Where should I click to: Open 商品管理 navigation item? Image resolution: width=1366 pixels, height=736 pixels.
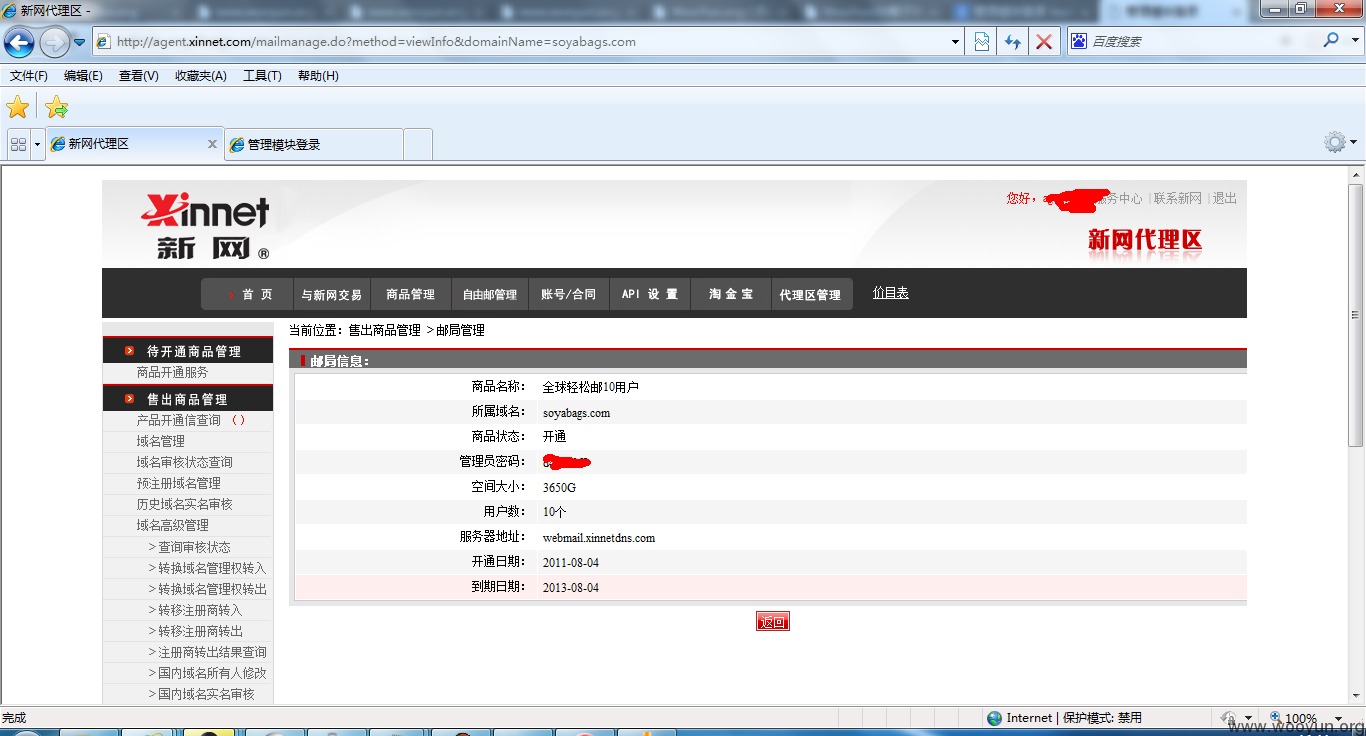tap(410, 294)
